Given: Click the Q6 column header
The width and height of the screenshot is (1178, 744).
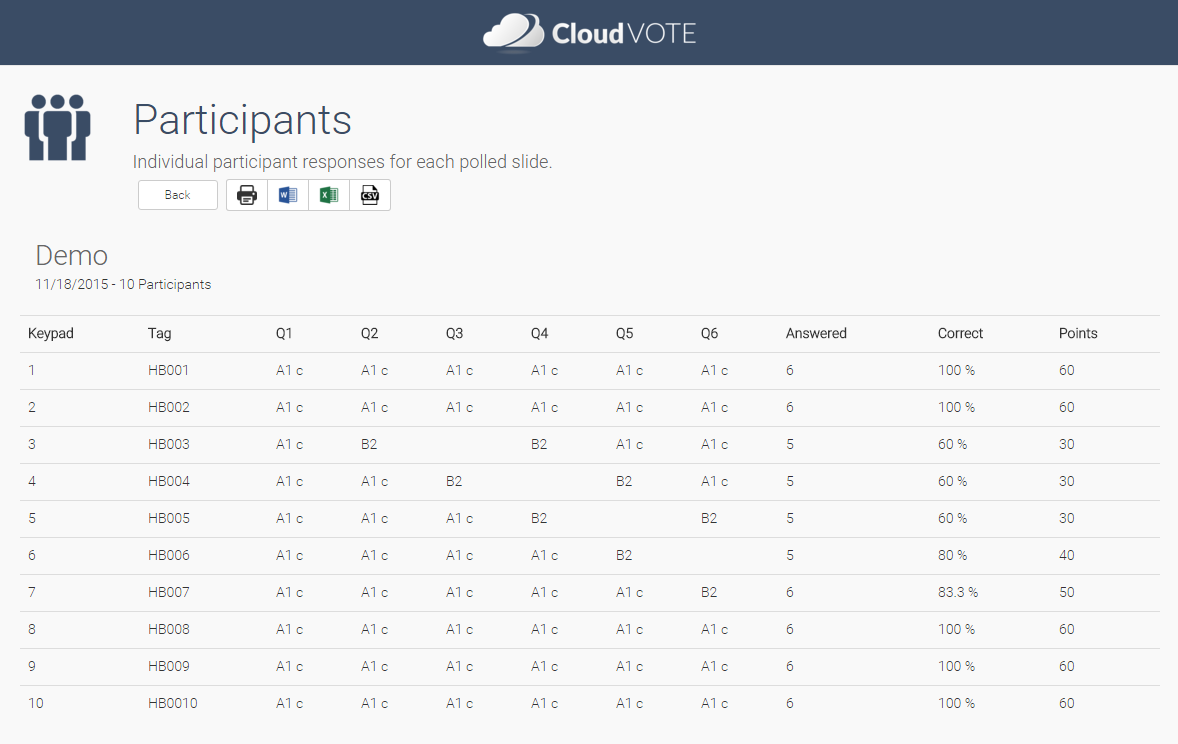Looking at the screenshot, I should coord(709,333).
